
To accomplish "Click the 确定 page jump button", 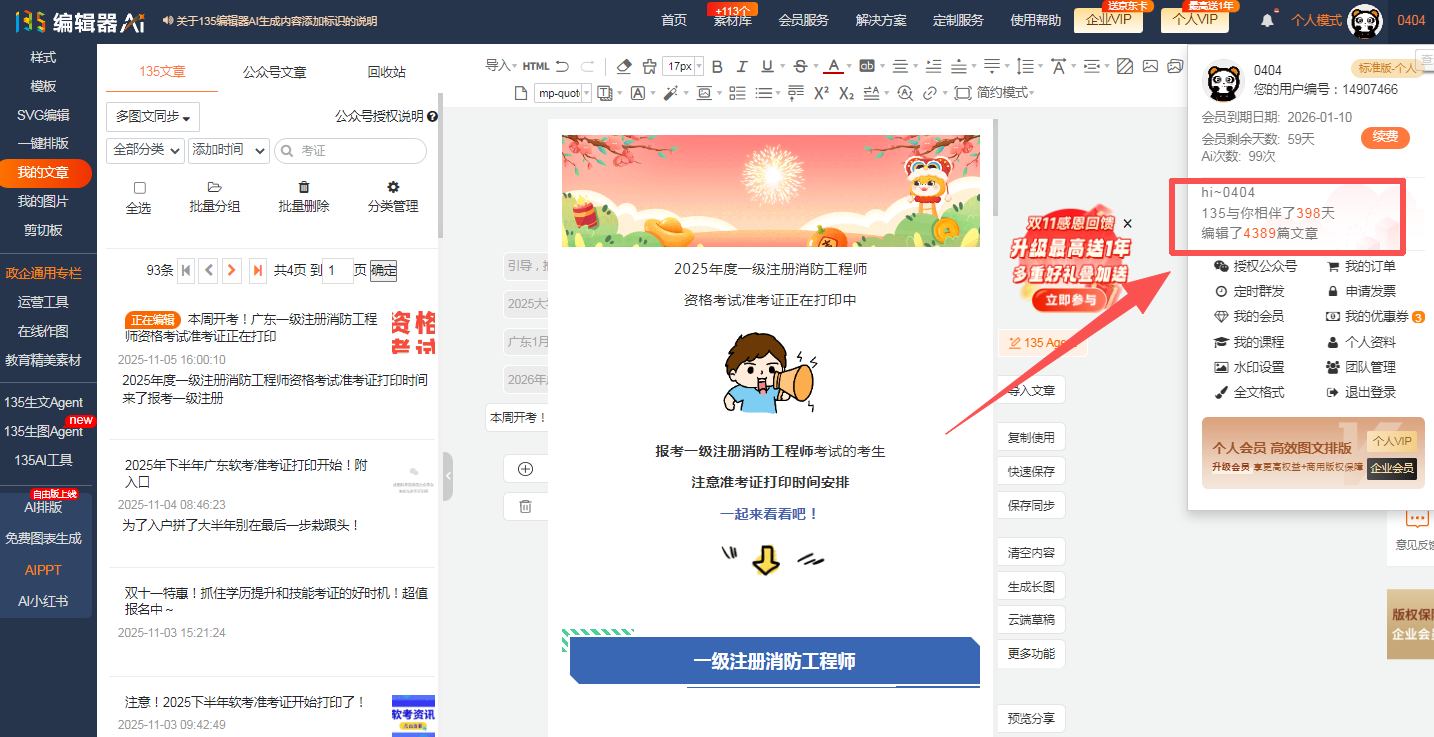I will 384,270.
